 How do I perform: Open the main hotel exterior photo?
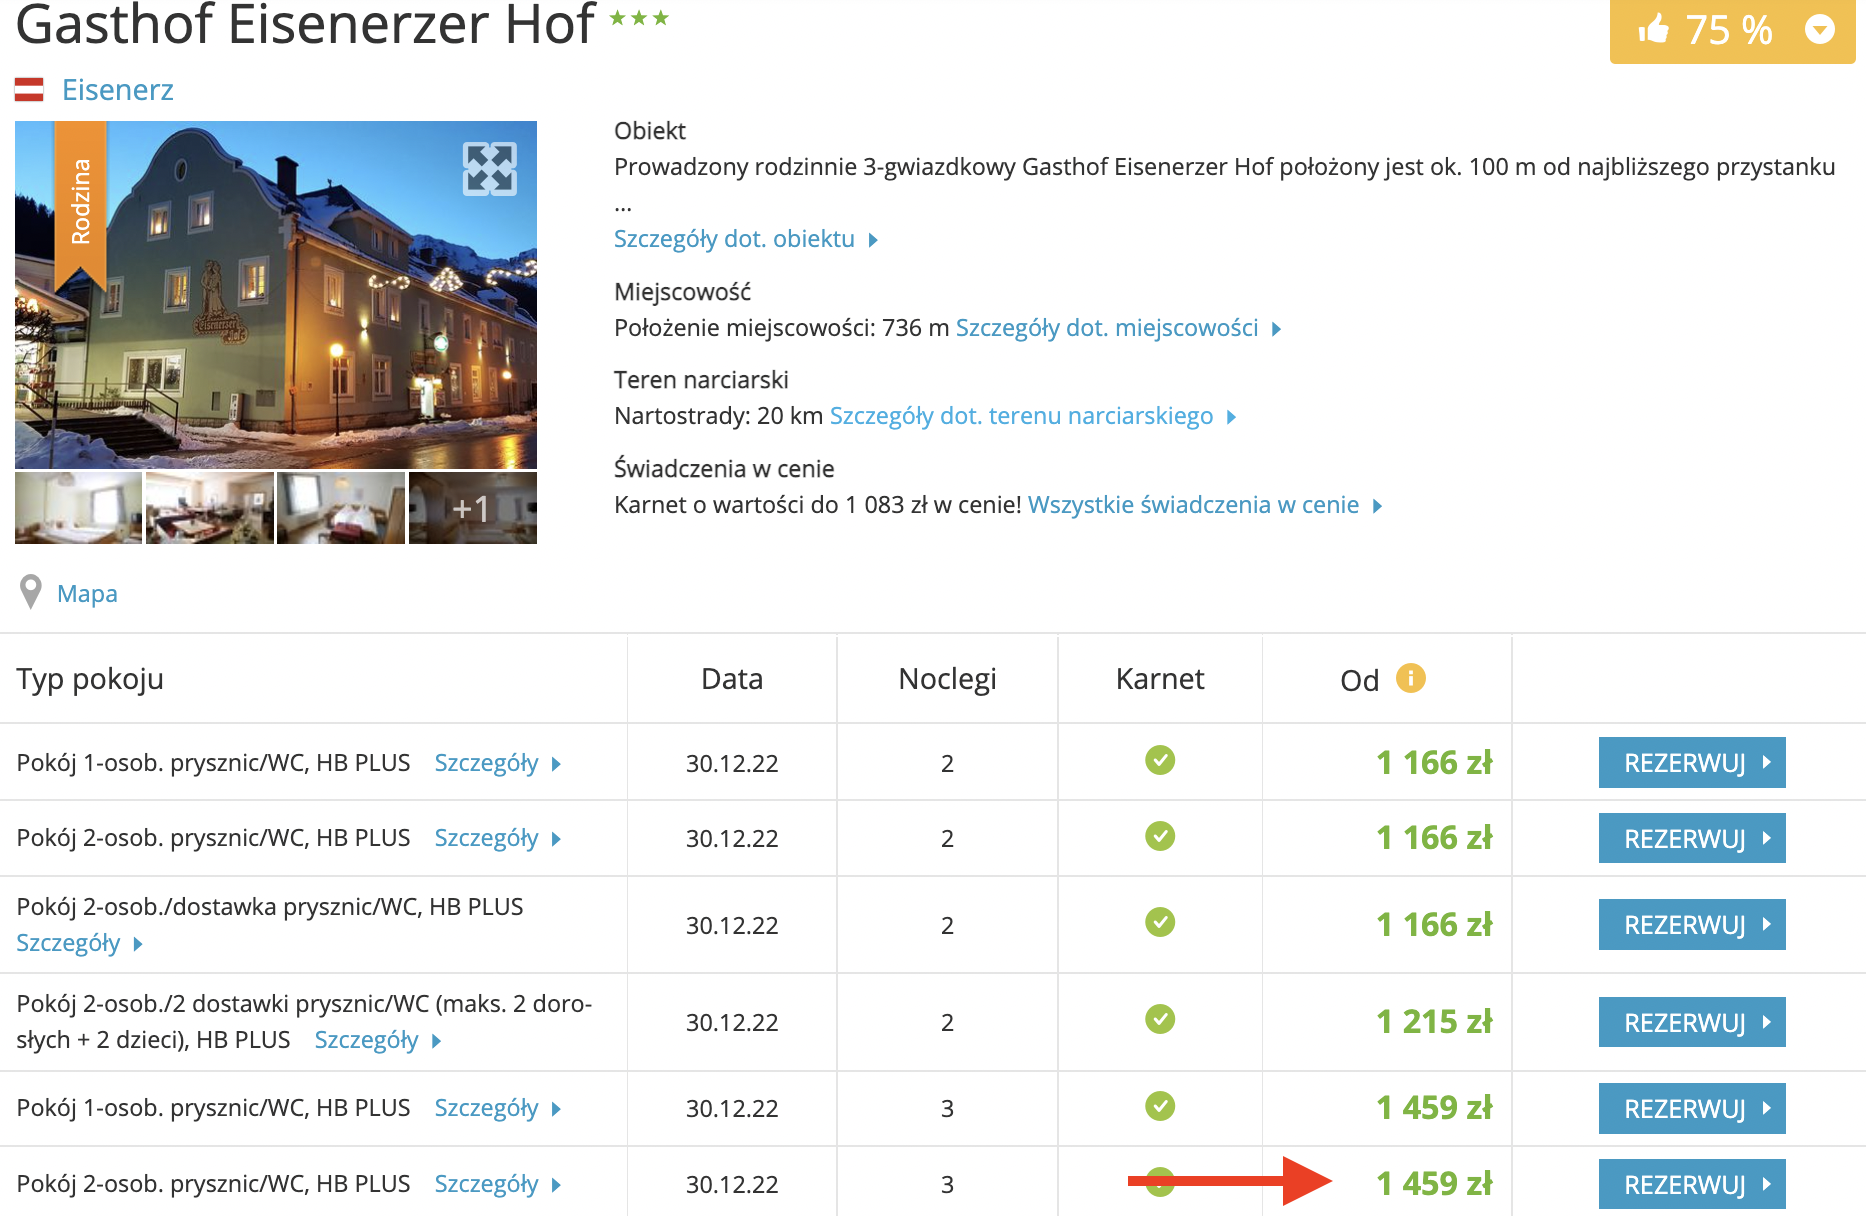(276, 294)
